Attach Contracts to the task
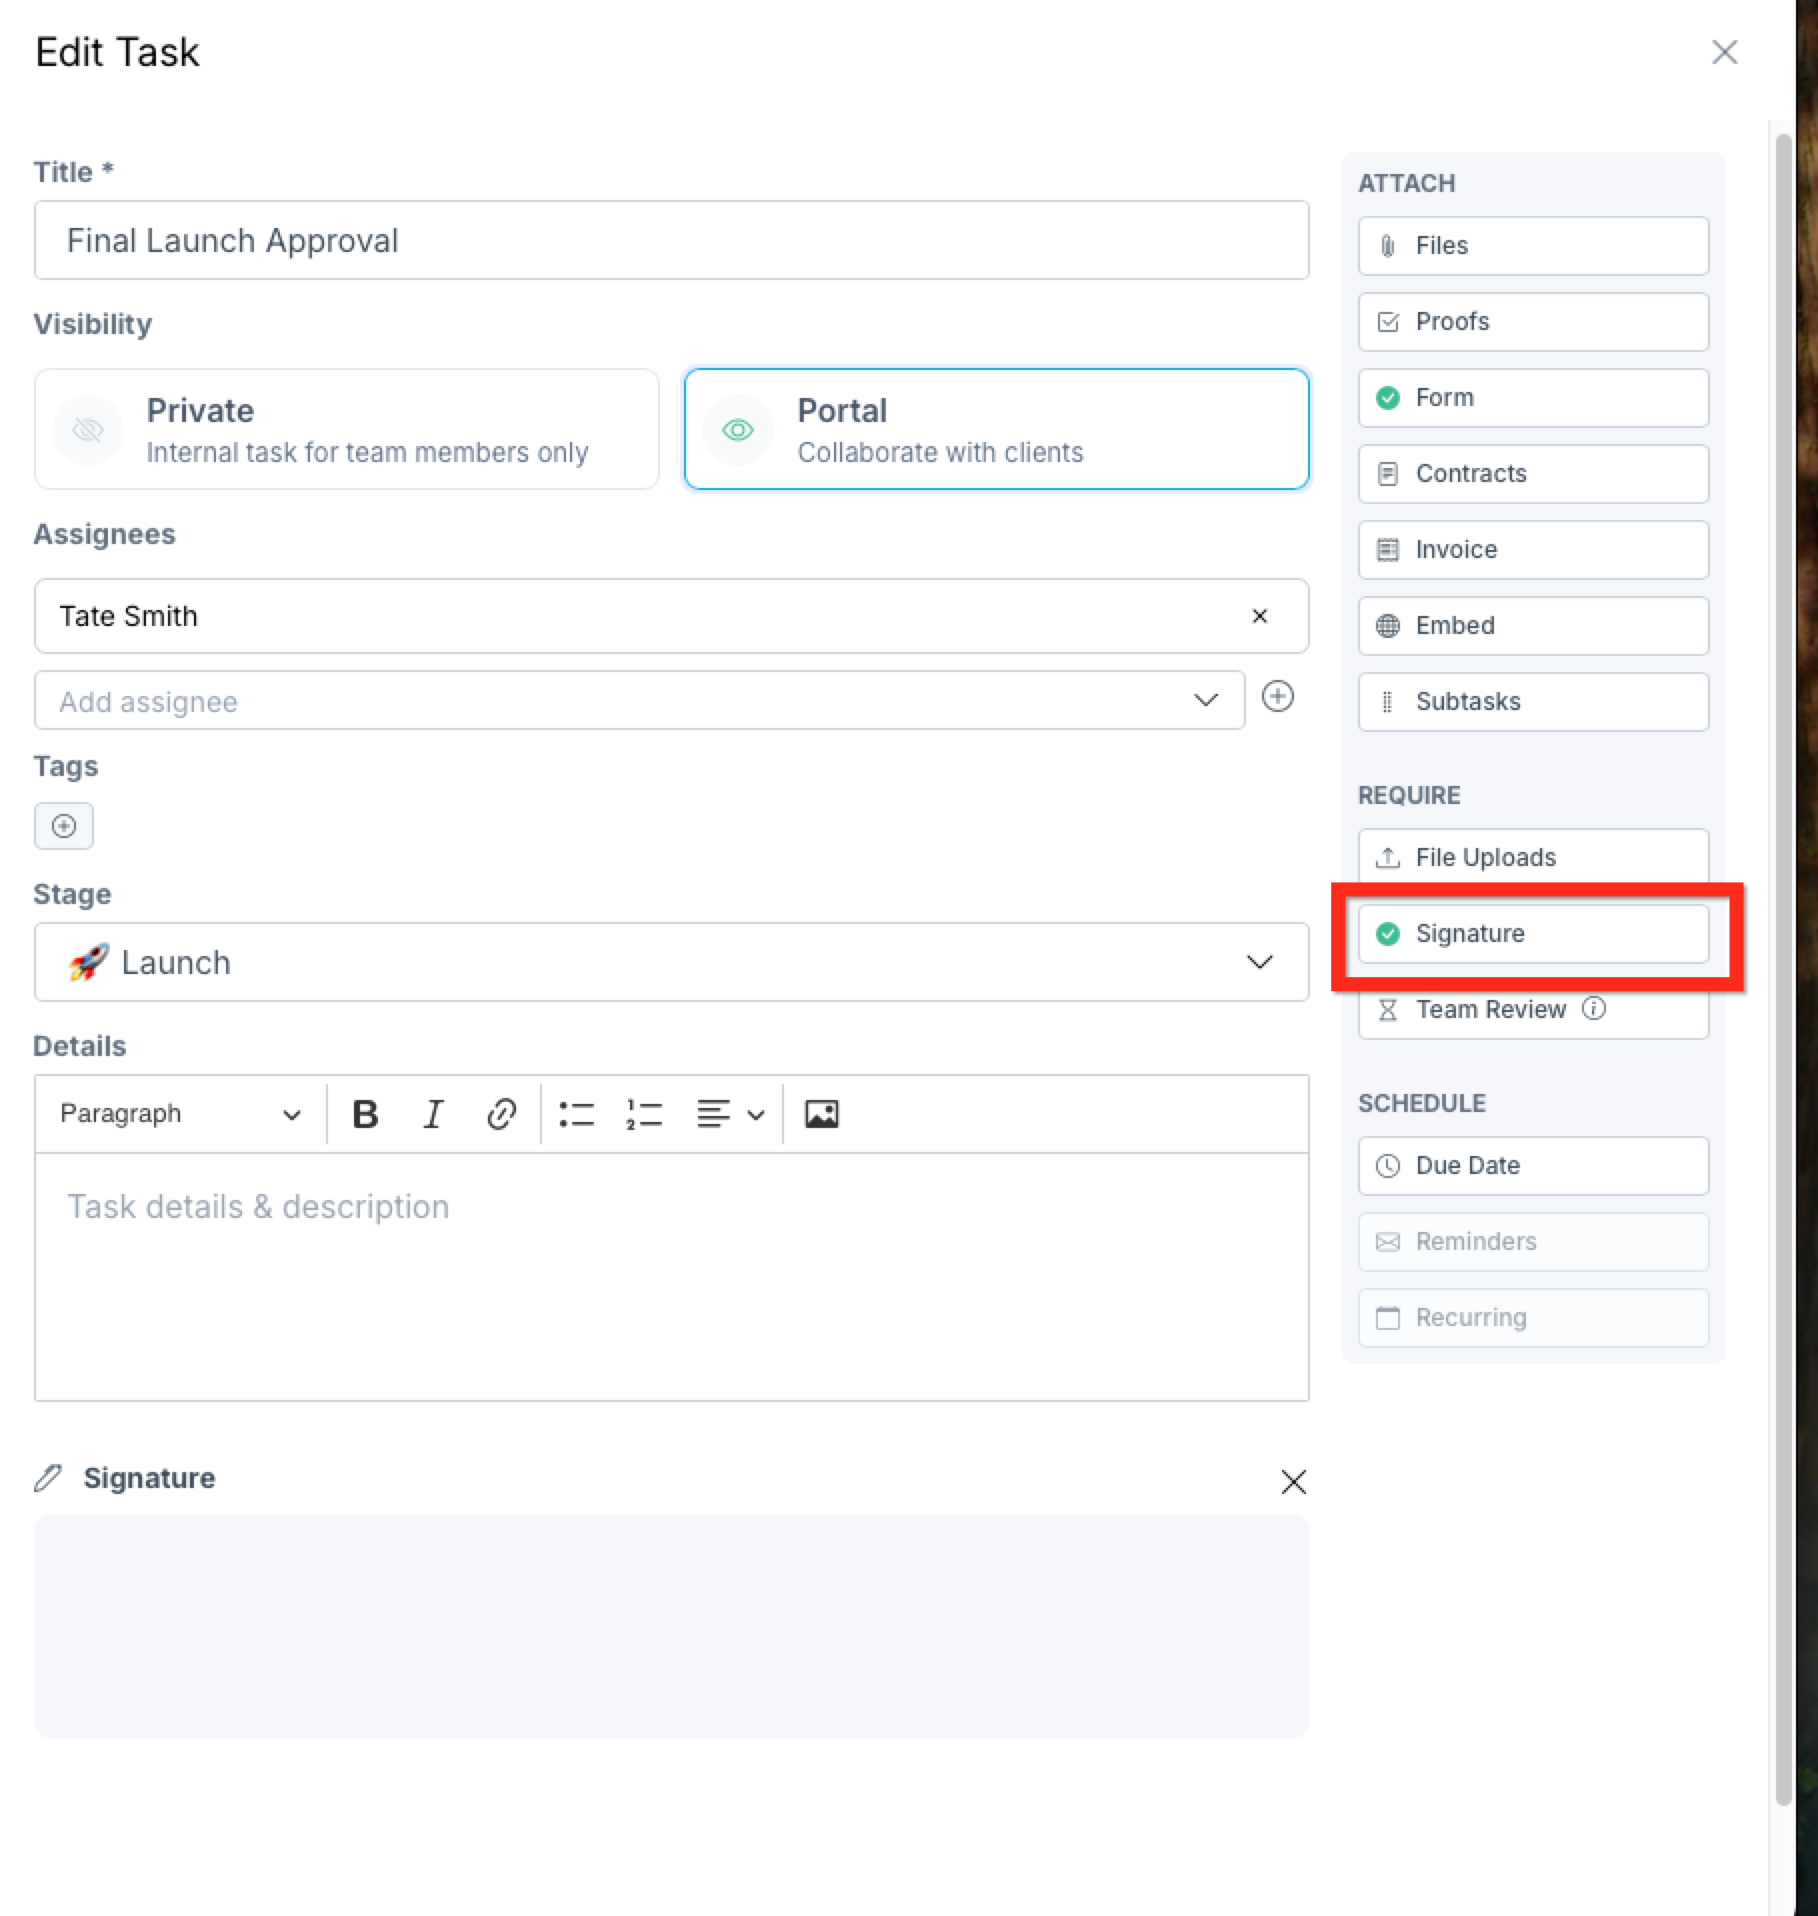 pos(1533,474)
